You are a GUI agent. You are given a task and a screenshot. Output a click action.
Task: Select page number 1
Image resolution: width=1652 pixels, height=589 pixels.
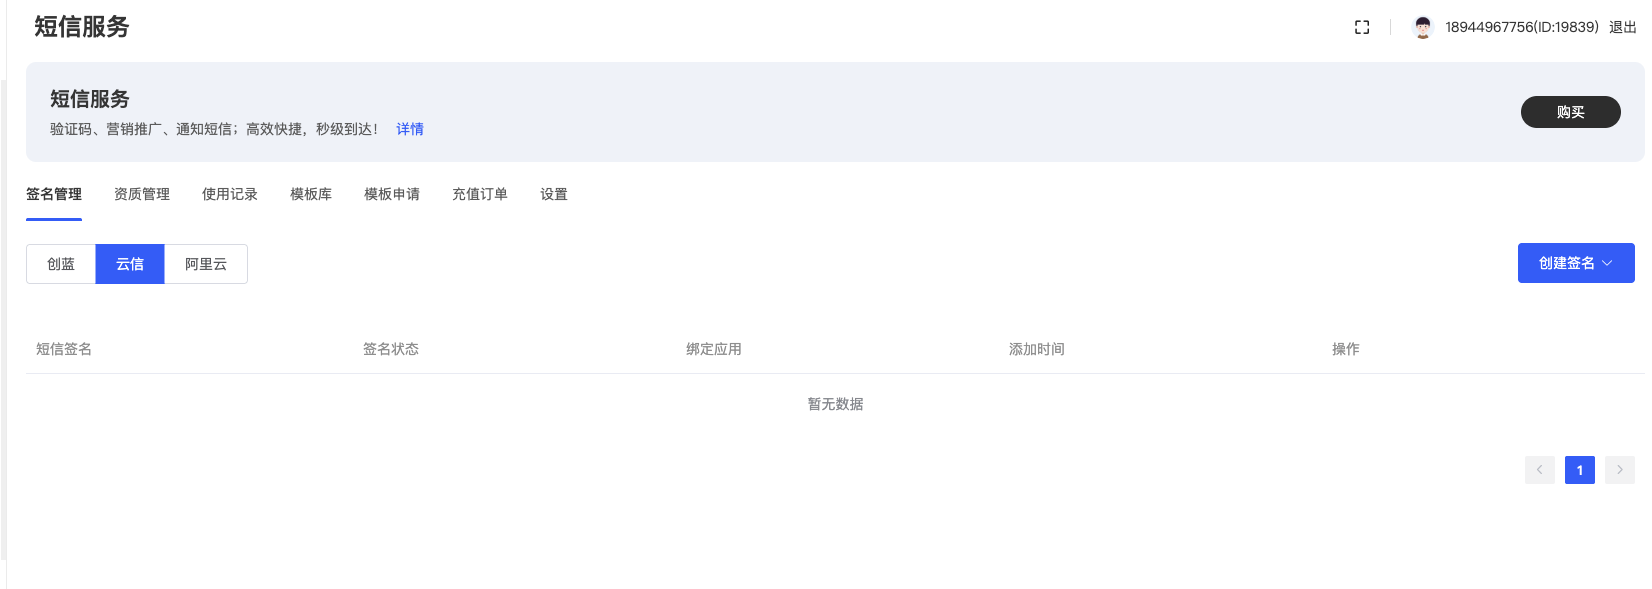click(1580, 470)
